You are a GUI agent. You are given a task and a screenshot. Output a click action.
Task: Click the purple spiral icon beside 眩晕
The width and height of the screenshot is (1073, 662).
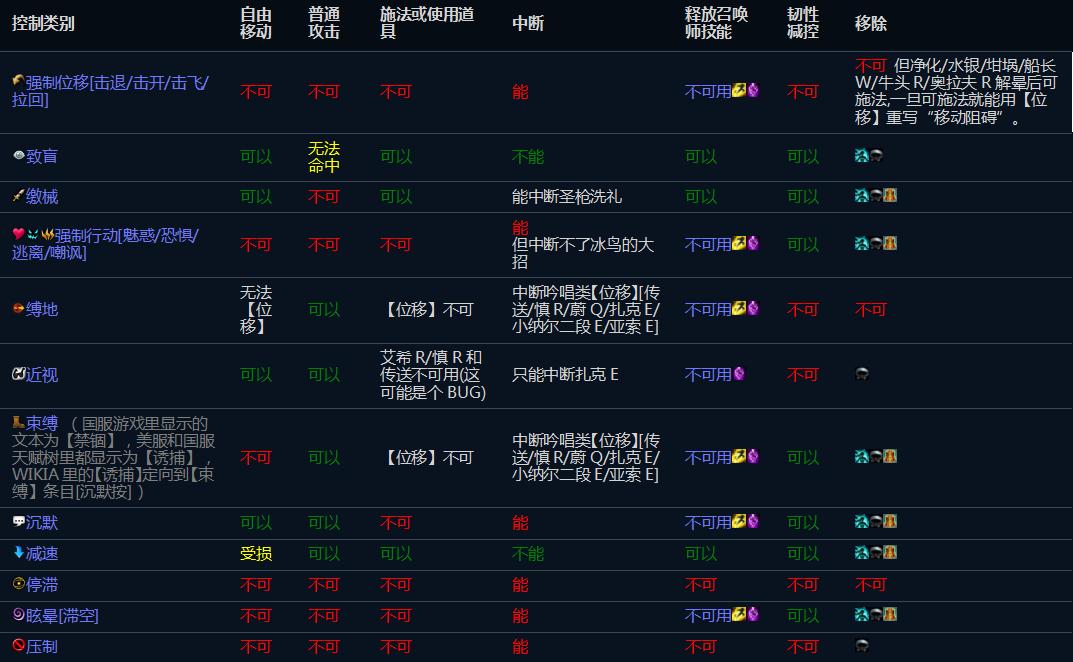click(18, 614)
